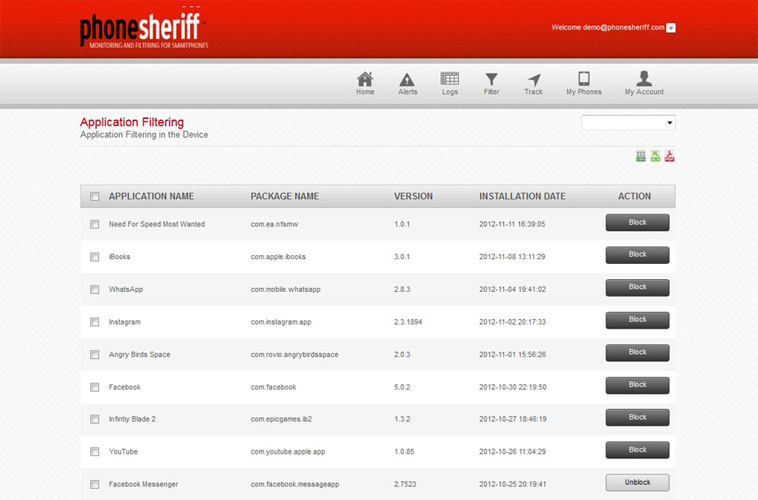Viewport: 758px width, 500px height.
Task: Click the Instagram application name
Action: 125,322
